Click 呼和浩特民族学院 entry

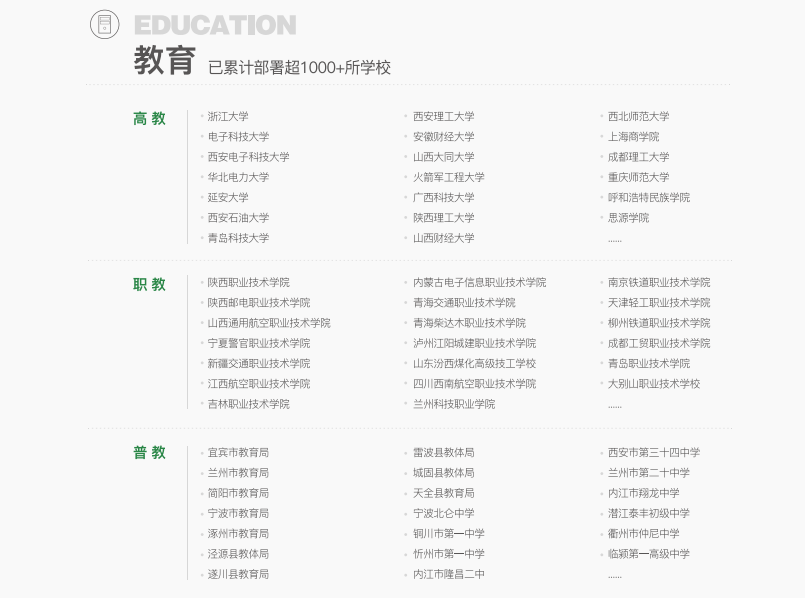tap(649, 198)
